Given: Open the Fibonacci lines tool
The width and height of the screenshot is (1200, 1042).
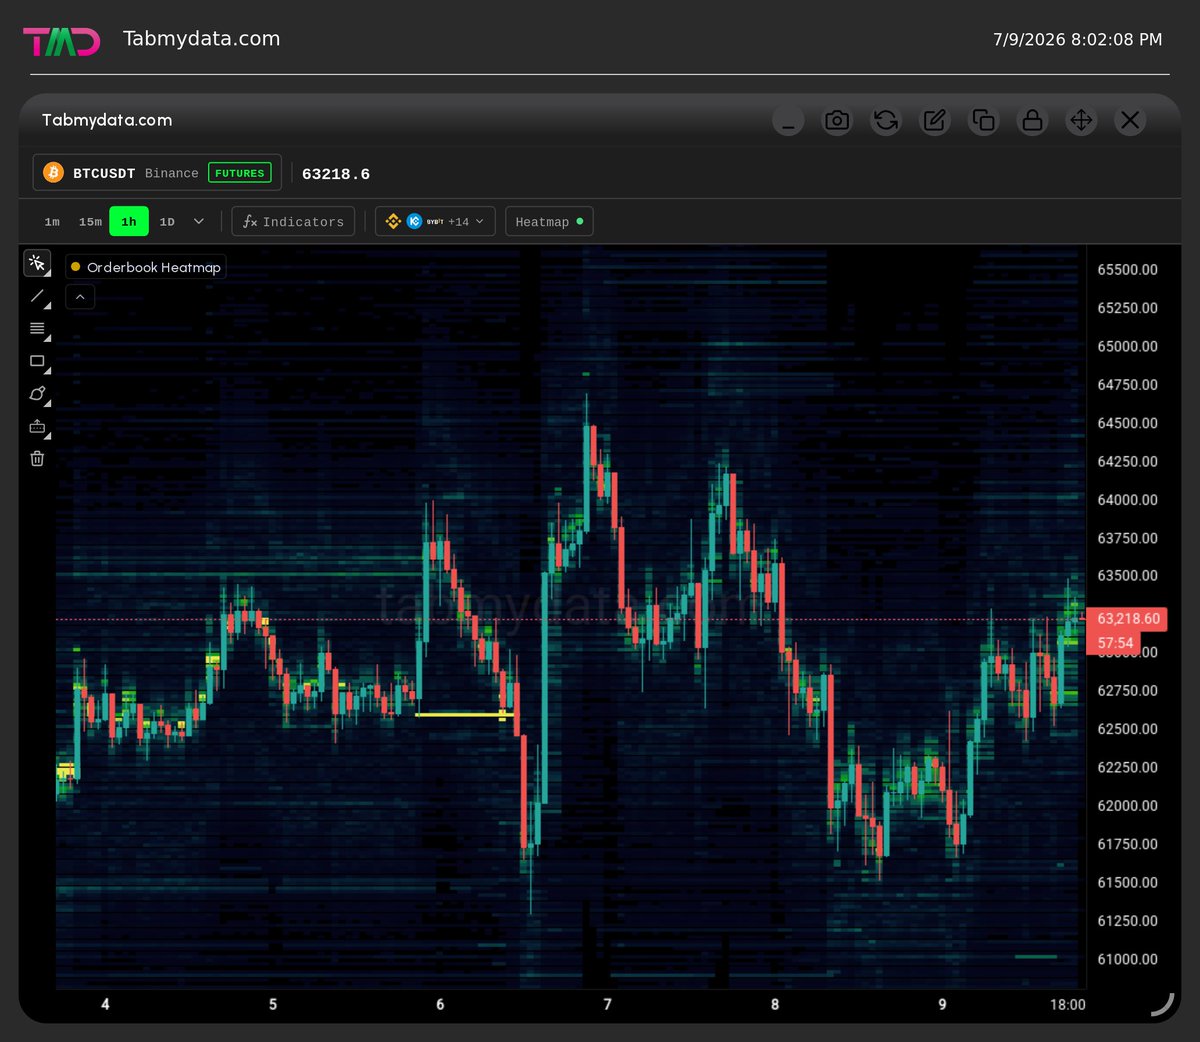Looking at the screenshot, I should [x=38, y=329].
